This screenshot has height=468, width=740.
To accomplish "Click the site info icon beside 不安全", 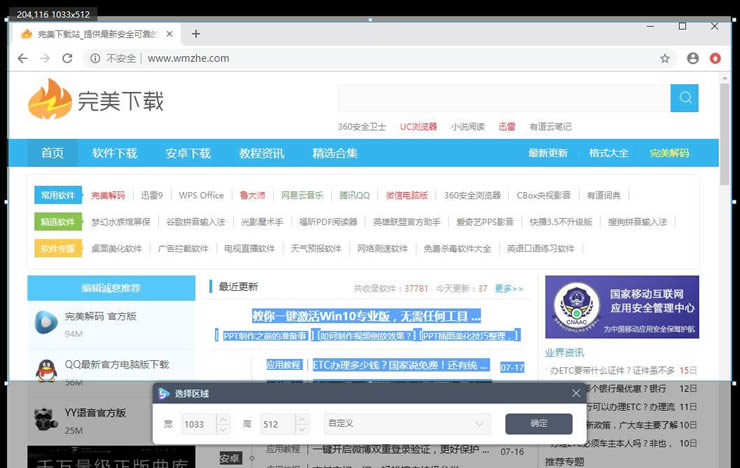I will click(95, 58).
